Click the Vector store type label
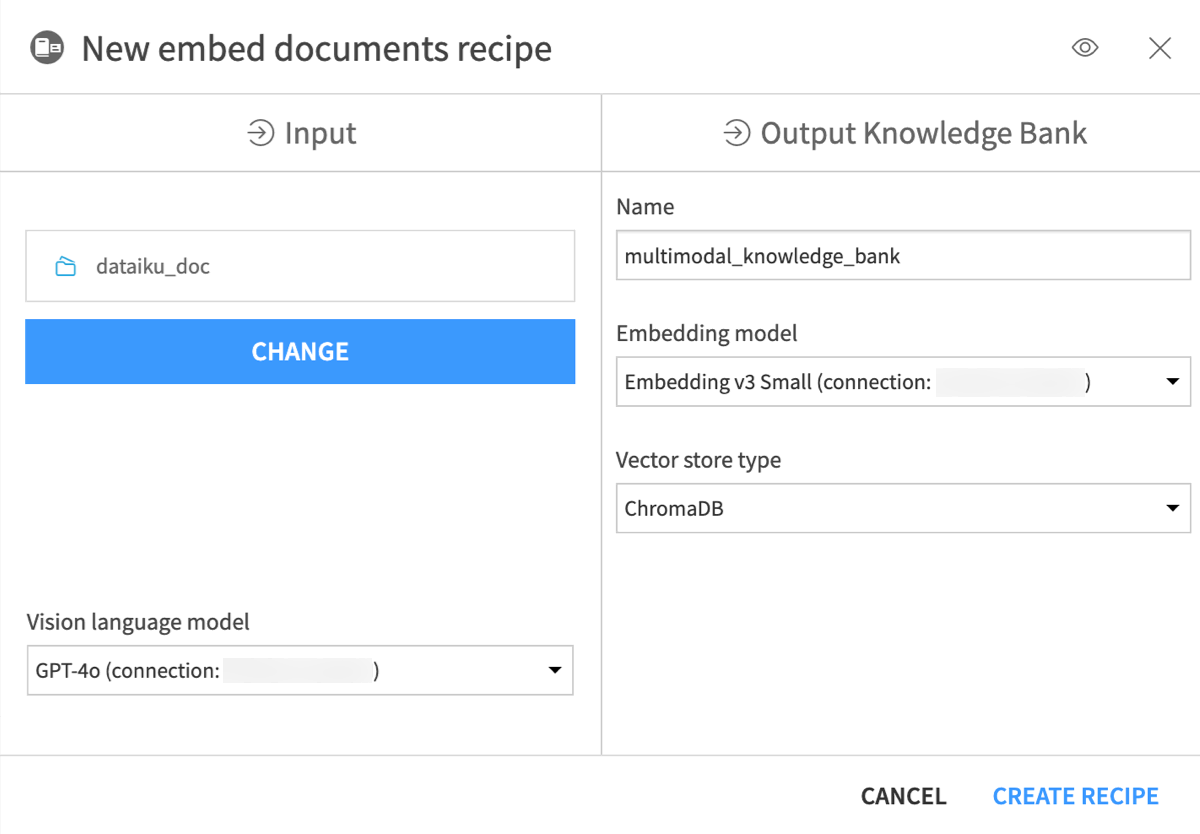Viewport: 1200px width, 834px height. tap(698, 460)
